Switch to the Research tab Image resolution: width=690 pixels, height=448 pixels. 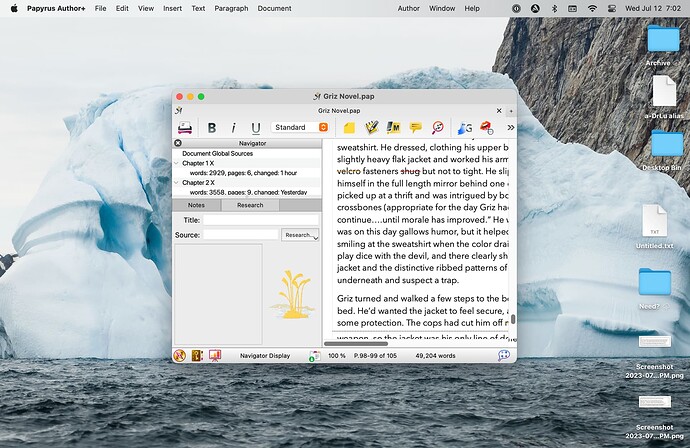pyautogui.click(x=250, y=205)
